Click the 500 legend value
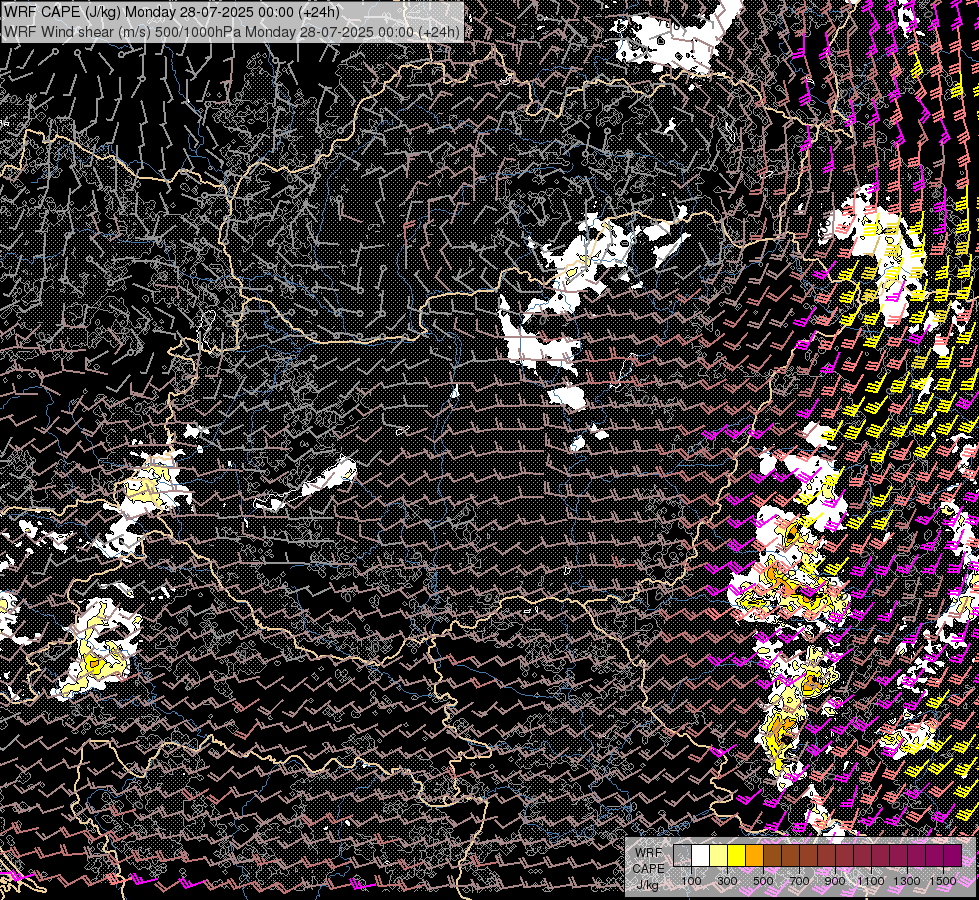The image size is (979, 900). pos(763,881)
